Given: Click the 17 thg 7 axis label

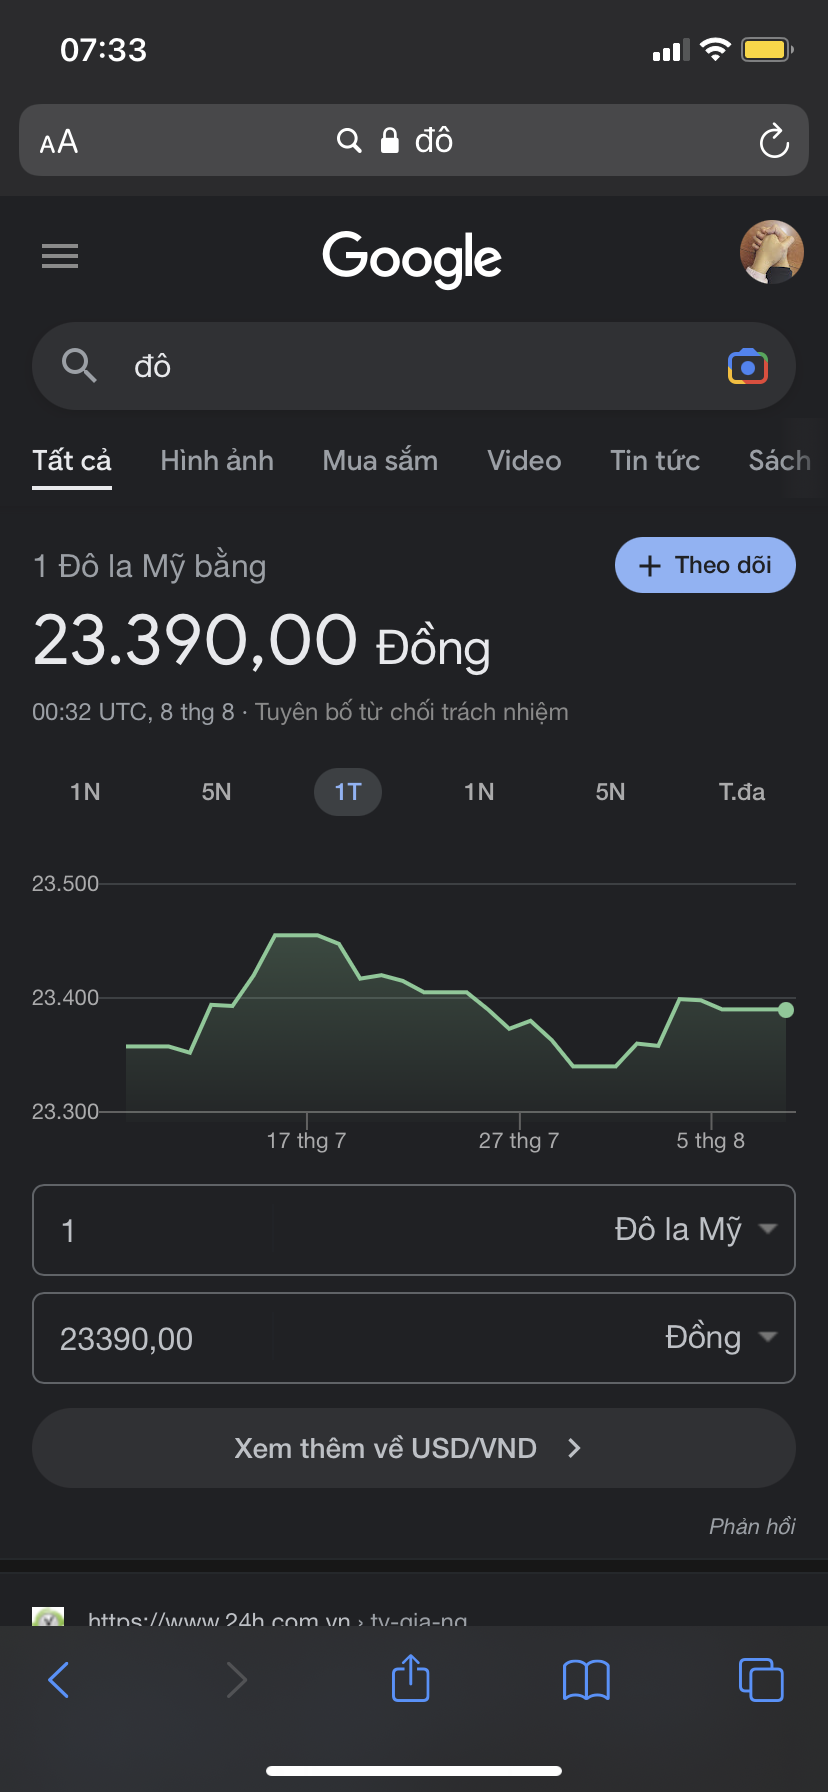Looking at the screenshot, I should tap(306, 1141).
